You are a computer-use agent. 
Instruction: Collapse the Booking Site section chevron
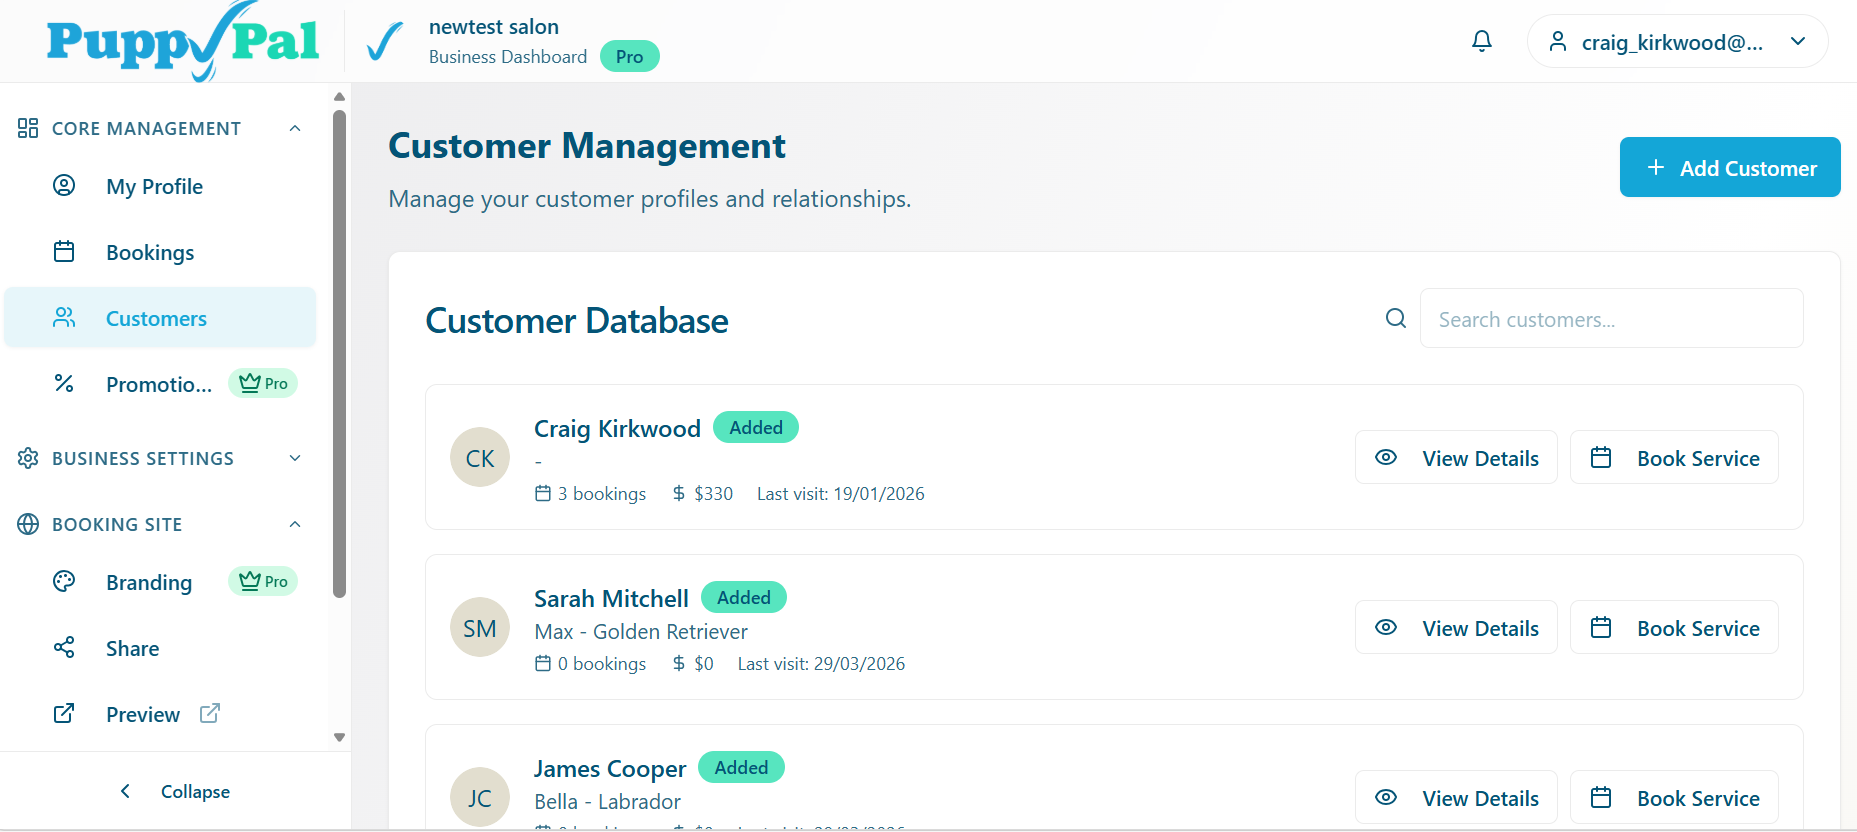(295, 524)
